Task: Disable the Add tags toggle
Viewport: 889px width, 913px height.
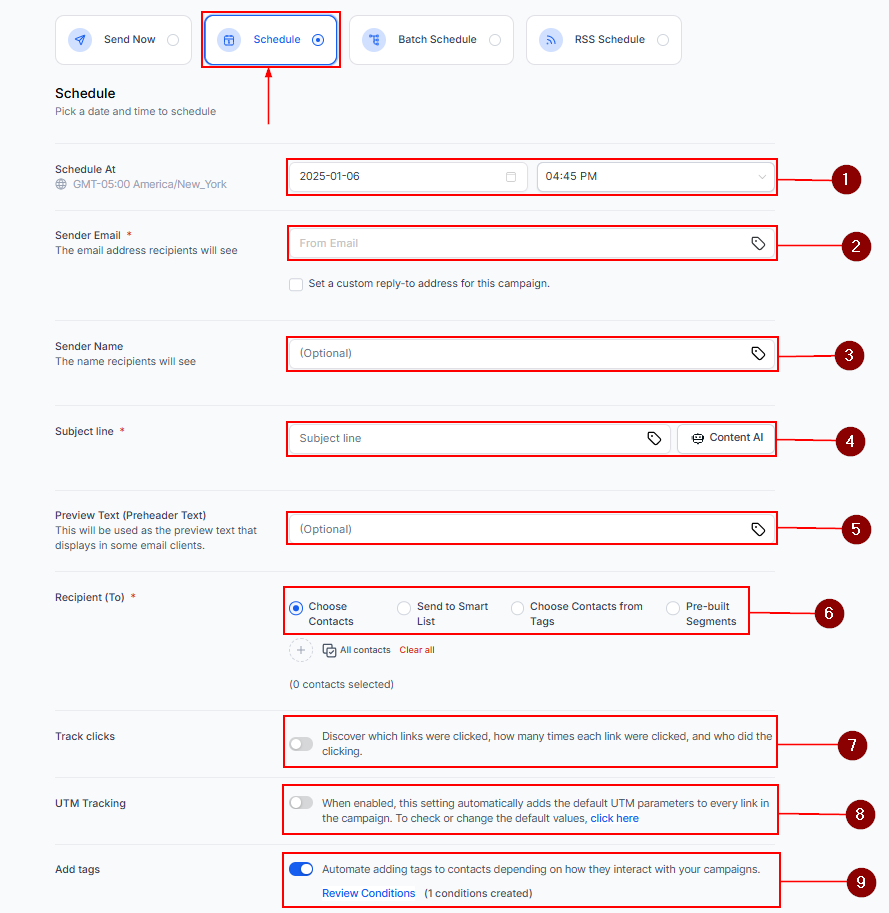Action: [x=301, y=869]
